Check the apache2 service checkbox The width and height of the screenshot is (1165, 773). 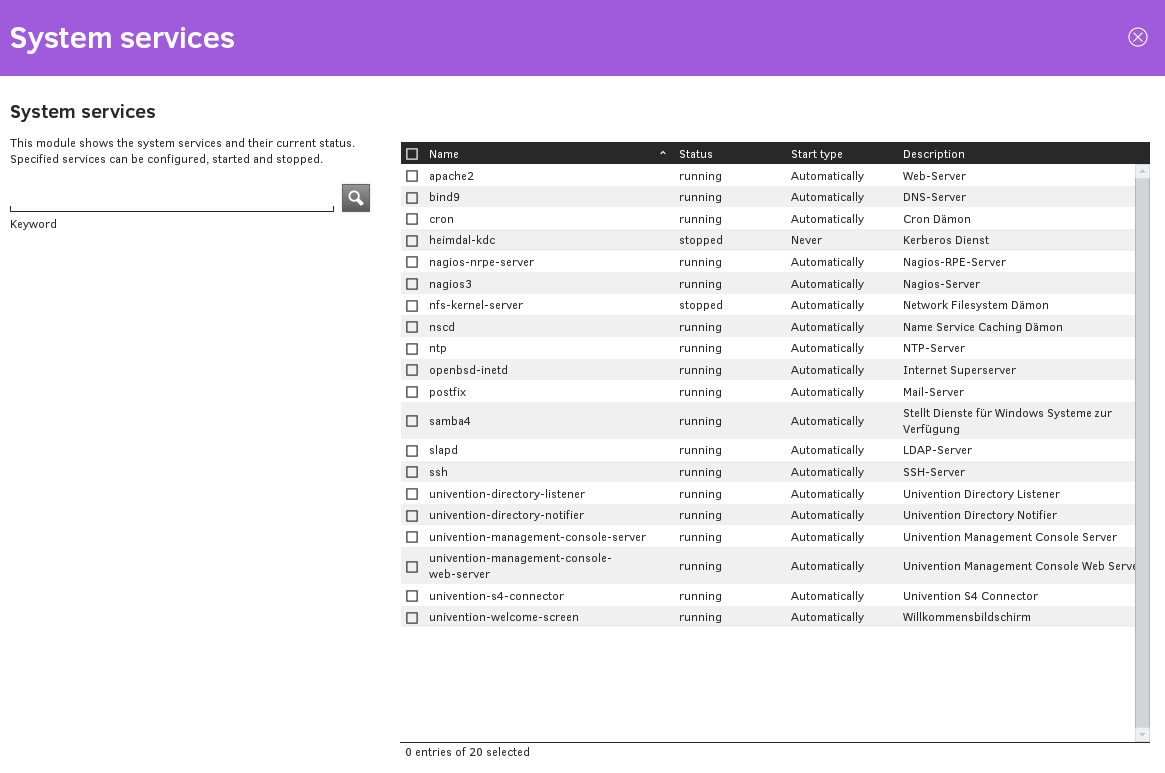(x=412, y=176)
